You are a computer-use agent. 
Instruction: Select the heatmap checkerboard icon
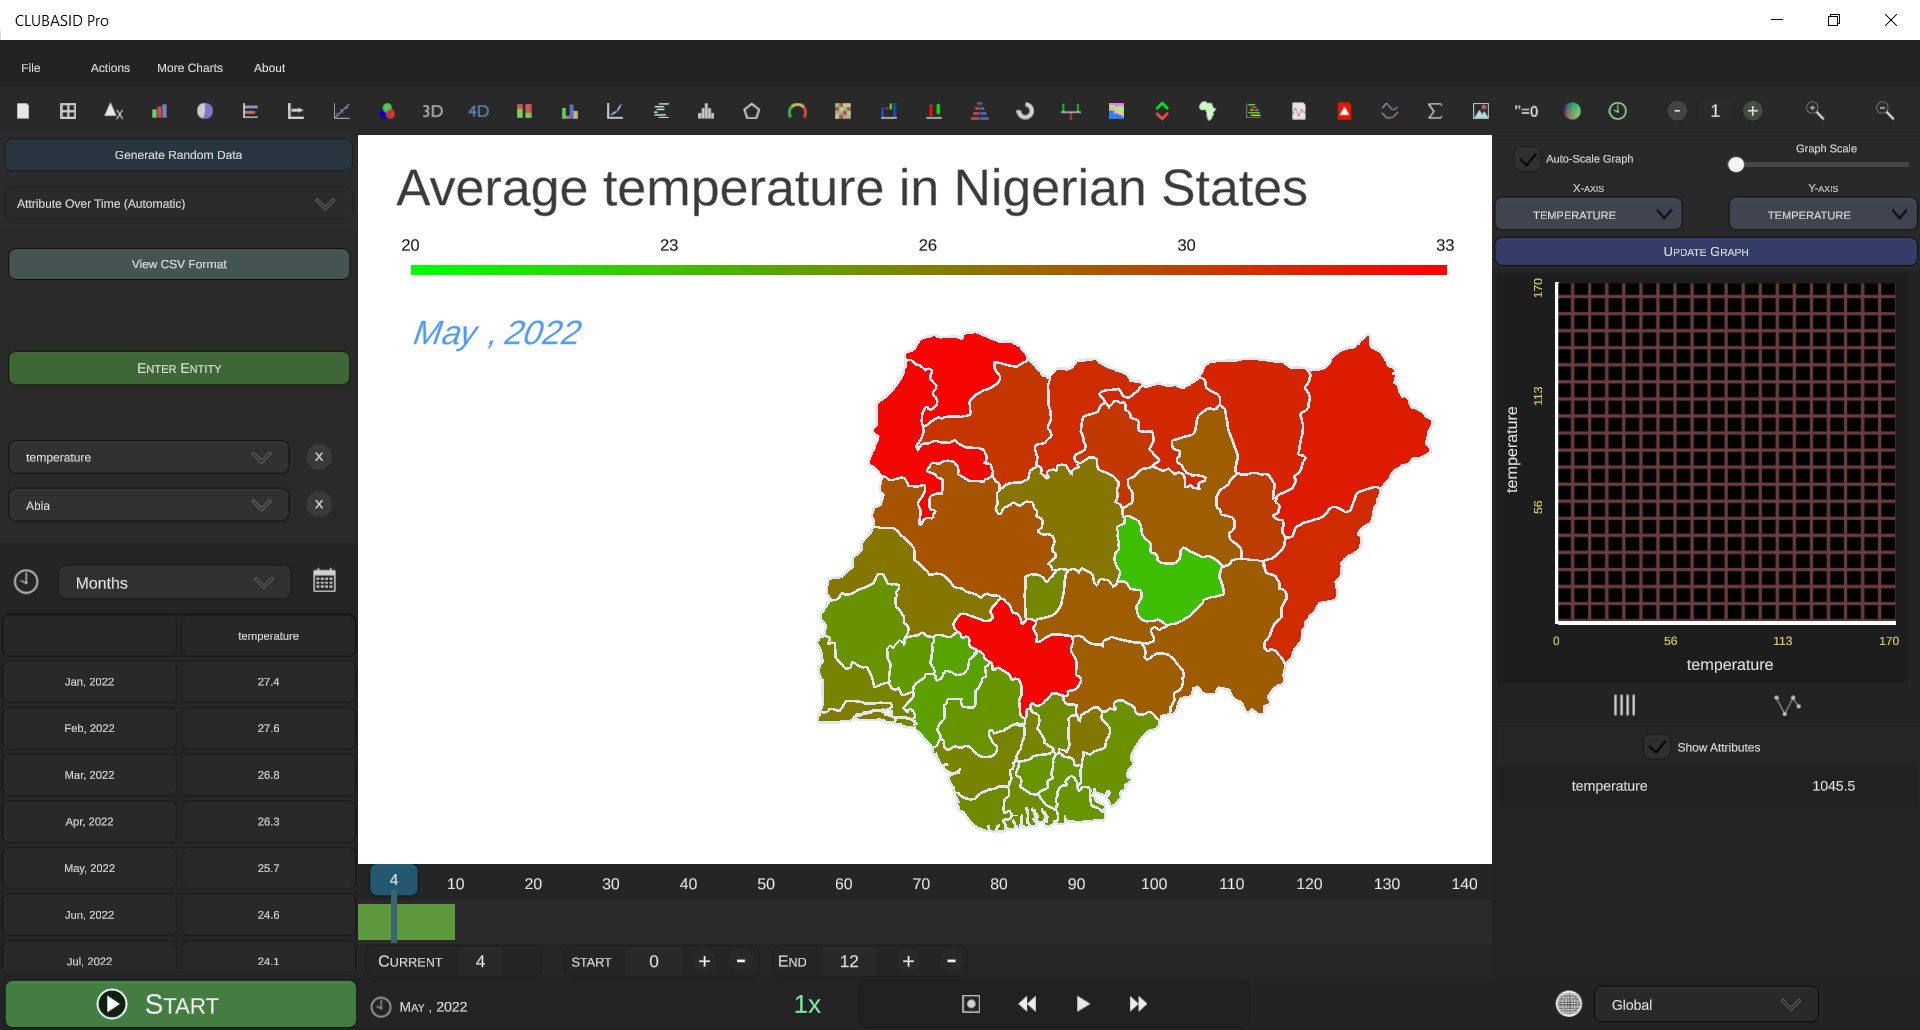coord(843,111)
